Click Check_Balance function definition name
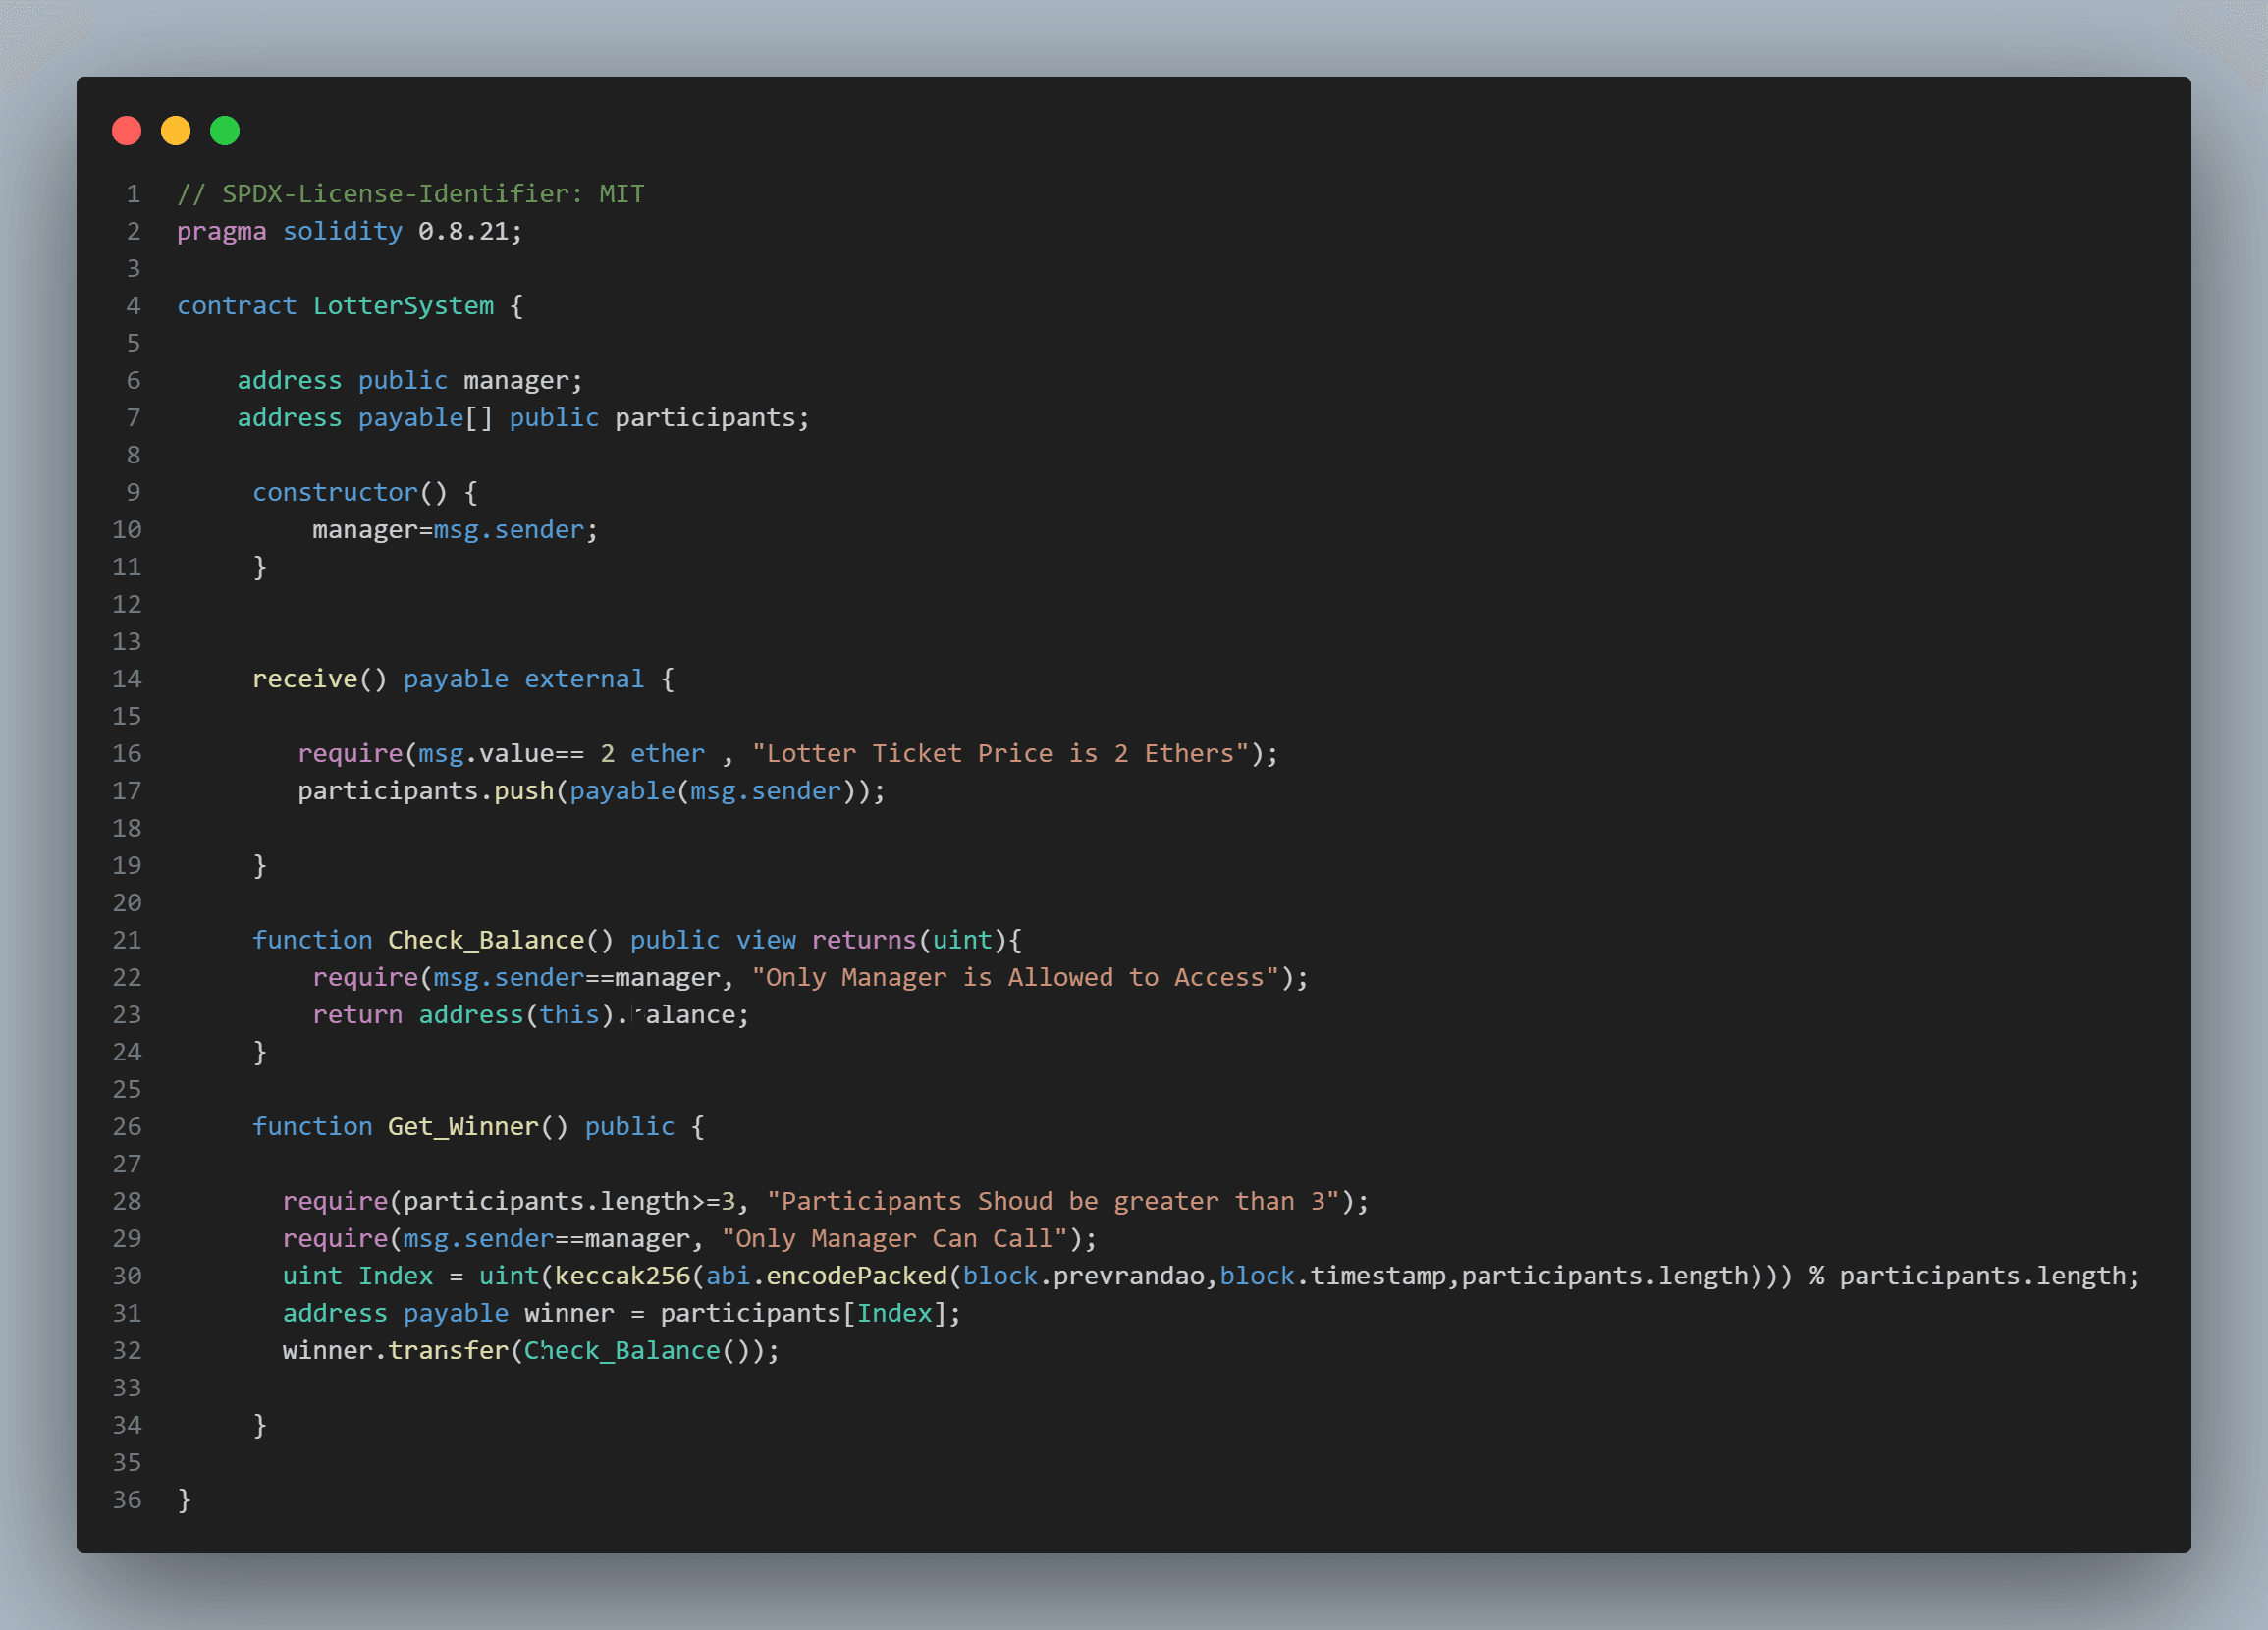Image resolution: width=2268 pixels, height=1630 pixels. (485, 940)
